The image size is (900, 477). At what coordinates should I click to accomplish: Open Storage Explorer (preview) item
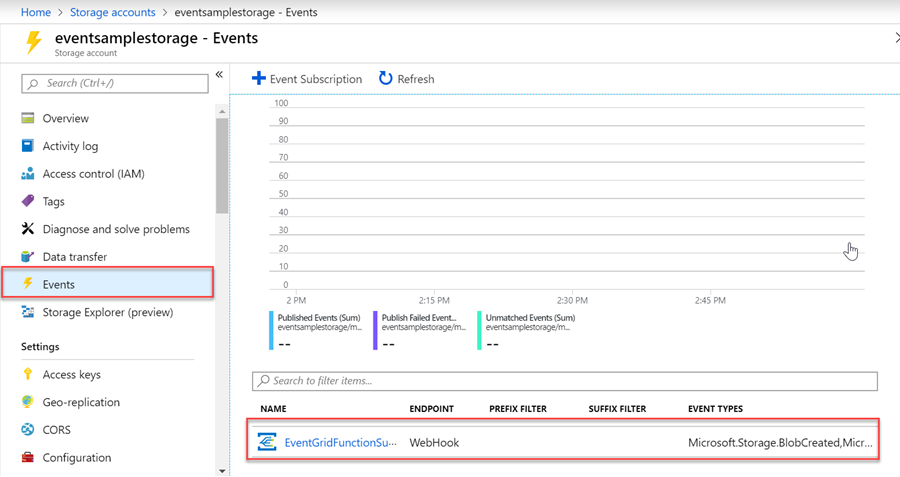(x=107, y=312)
